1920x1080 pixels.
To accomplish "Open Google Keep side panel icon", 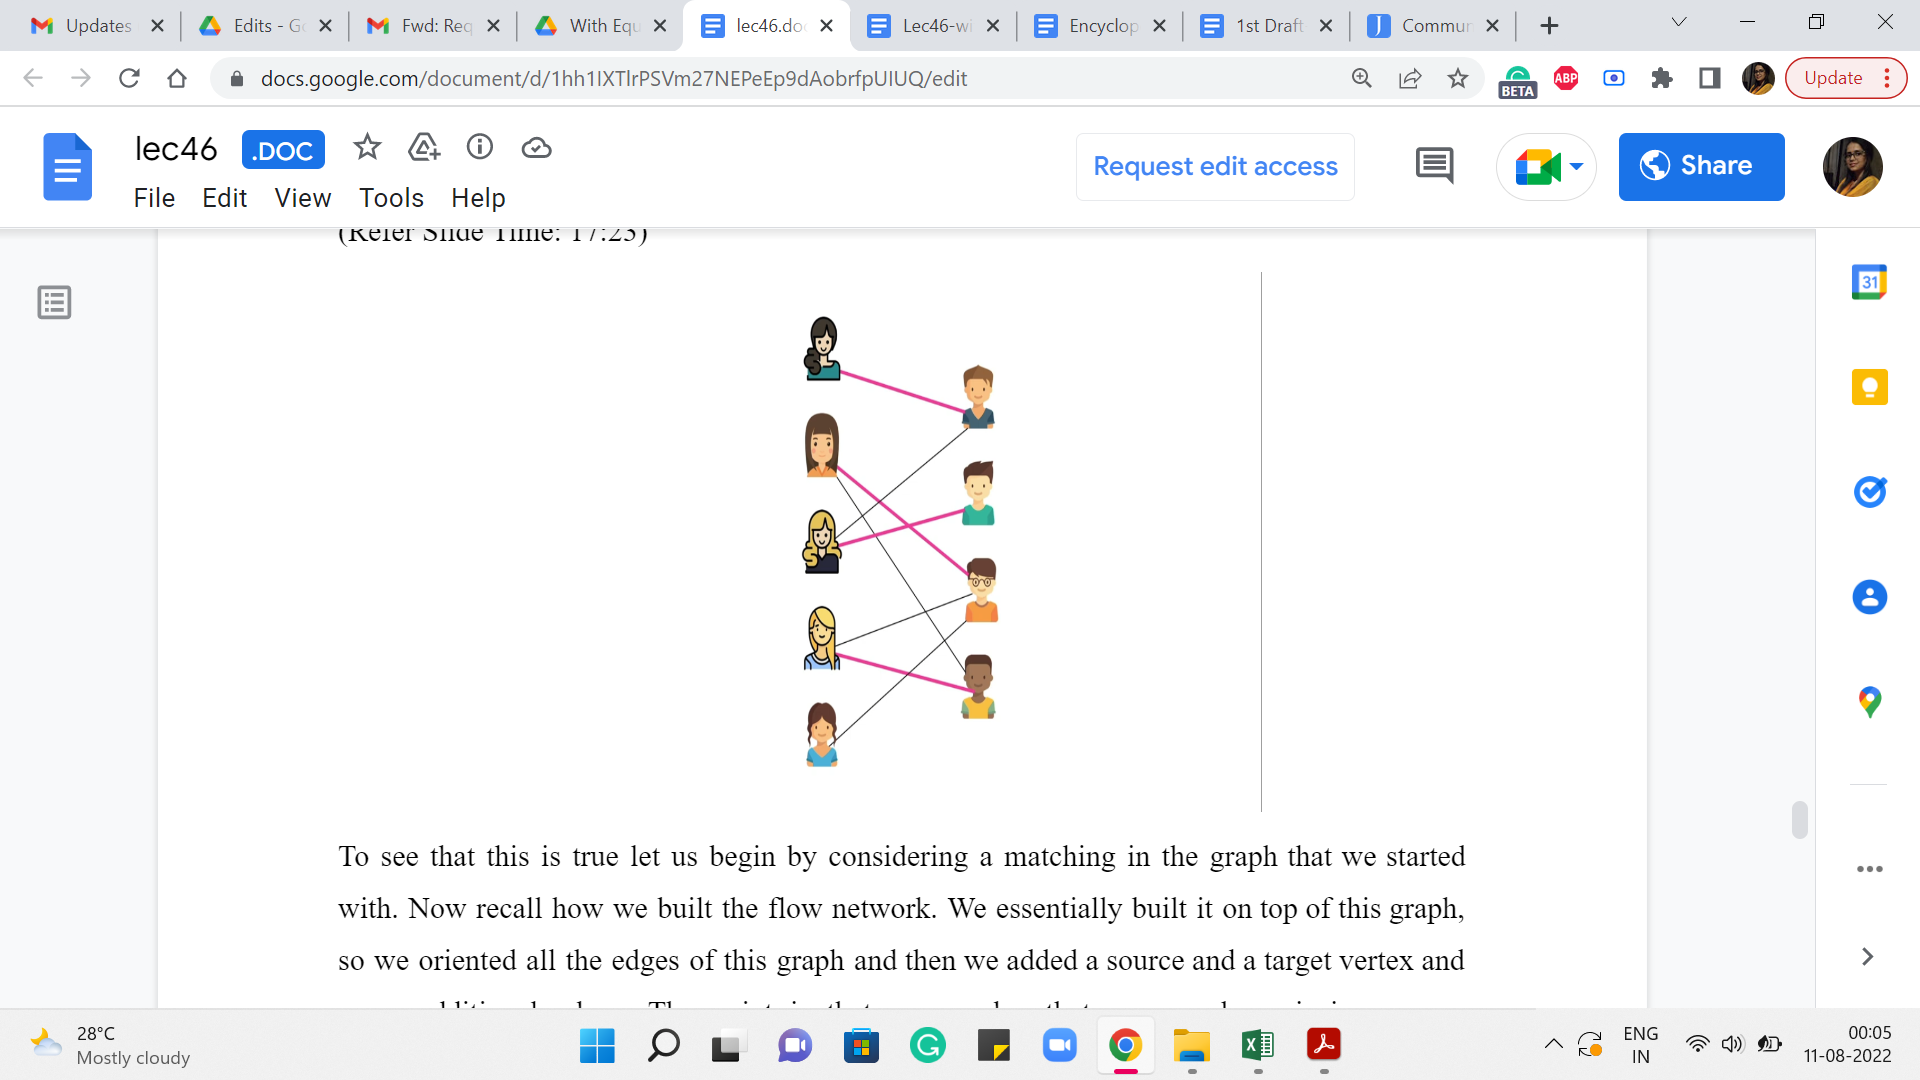I will 1869,387.
